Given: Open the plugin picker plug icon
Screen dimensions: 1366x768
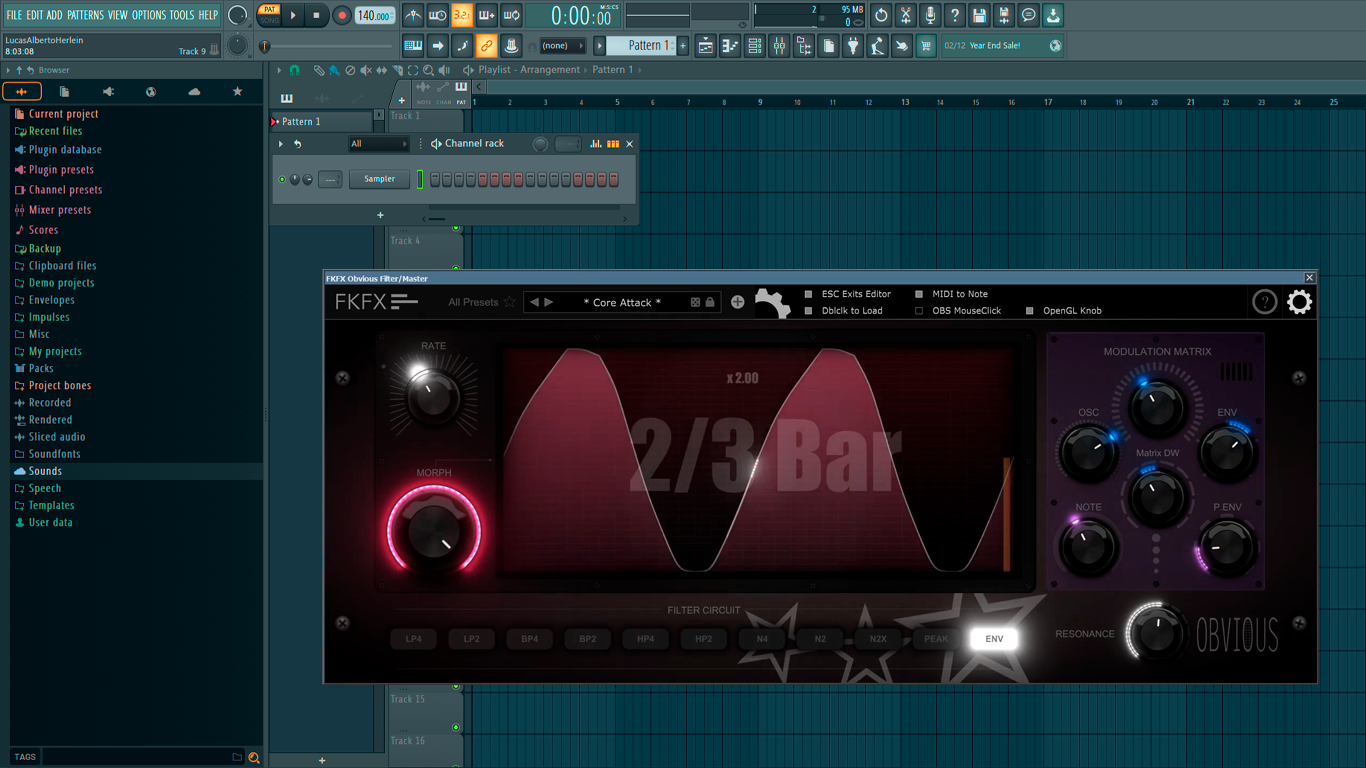Looking at the screenshot, I should click(853, 45).
